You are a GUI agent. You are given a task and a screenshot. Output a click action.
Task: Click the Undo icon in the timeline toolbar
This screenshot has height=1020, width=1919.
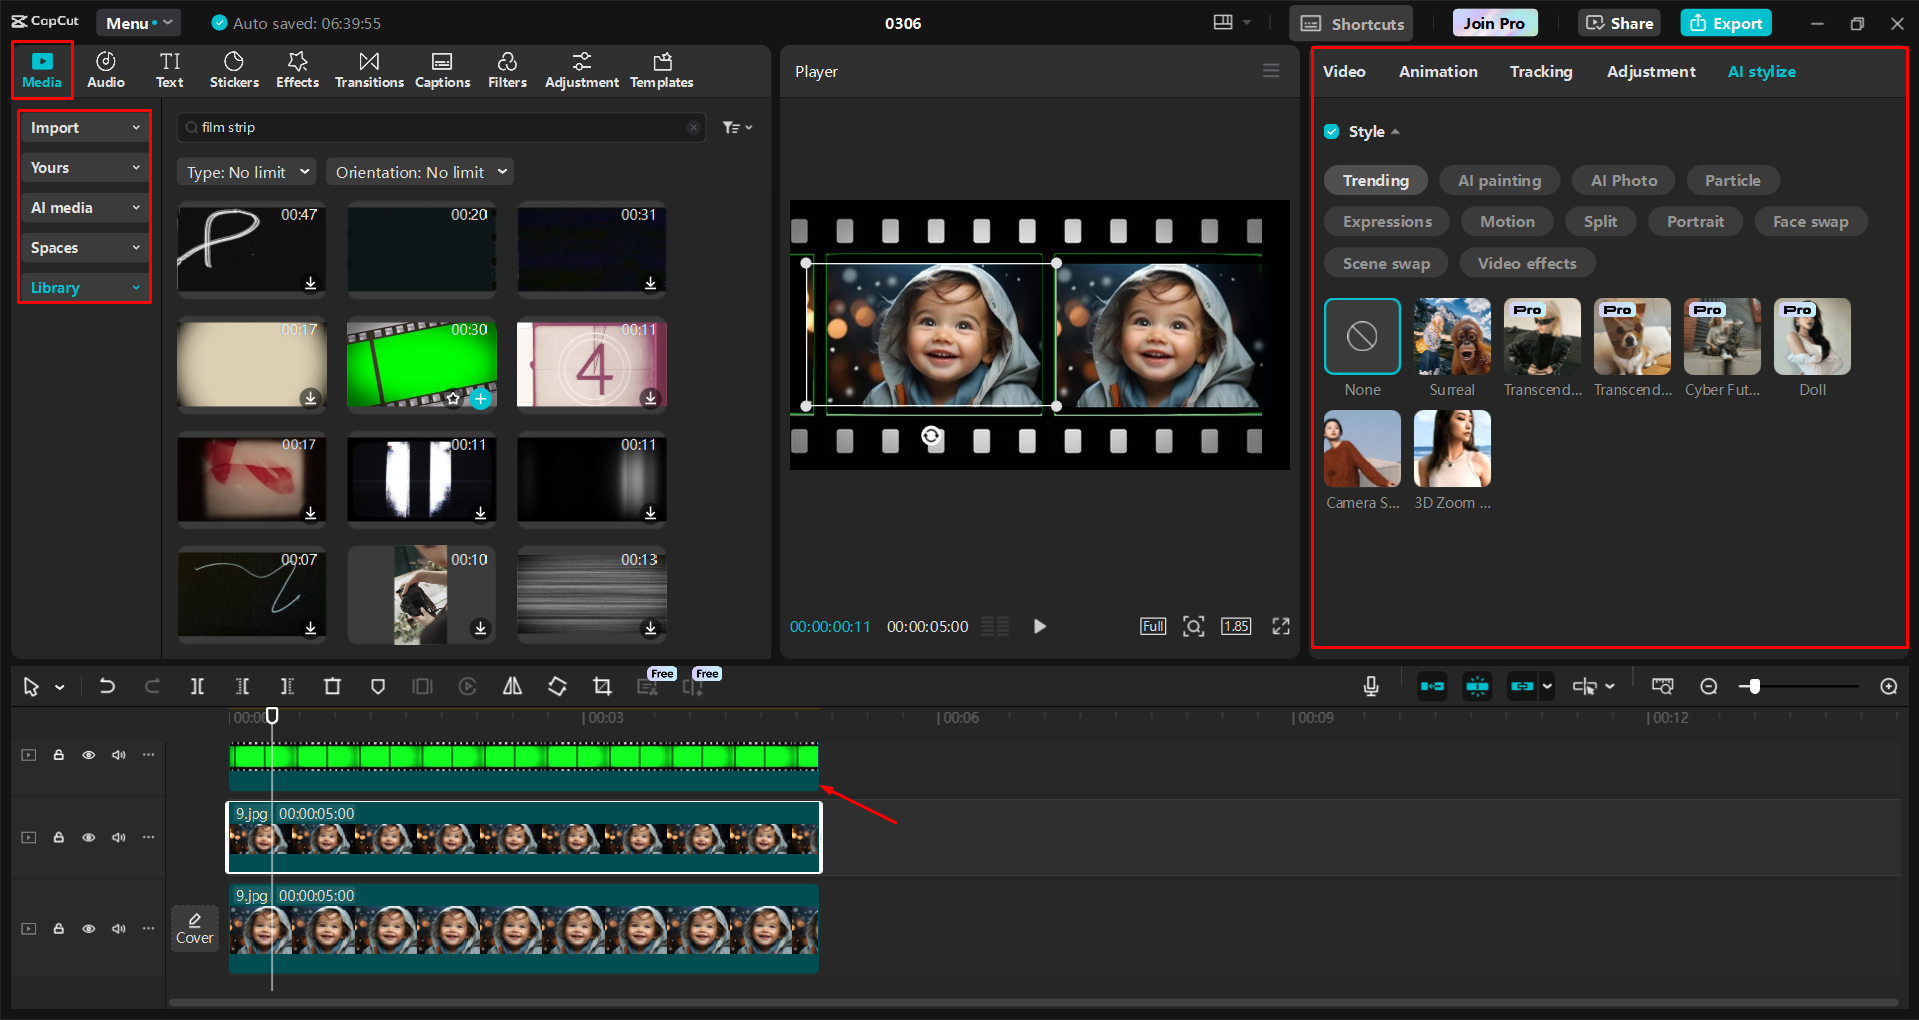pyautogui.click(x=107, y=686)
